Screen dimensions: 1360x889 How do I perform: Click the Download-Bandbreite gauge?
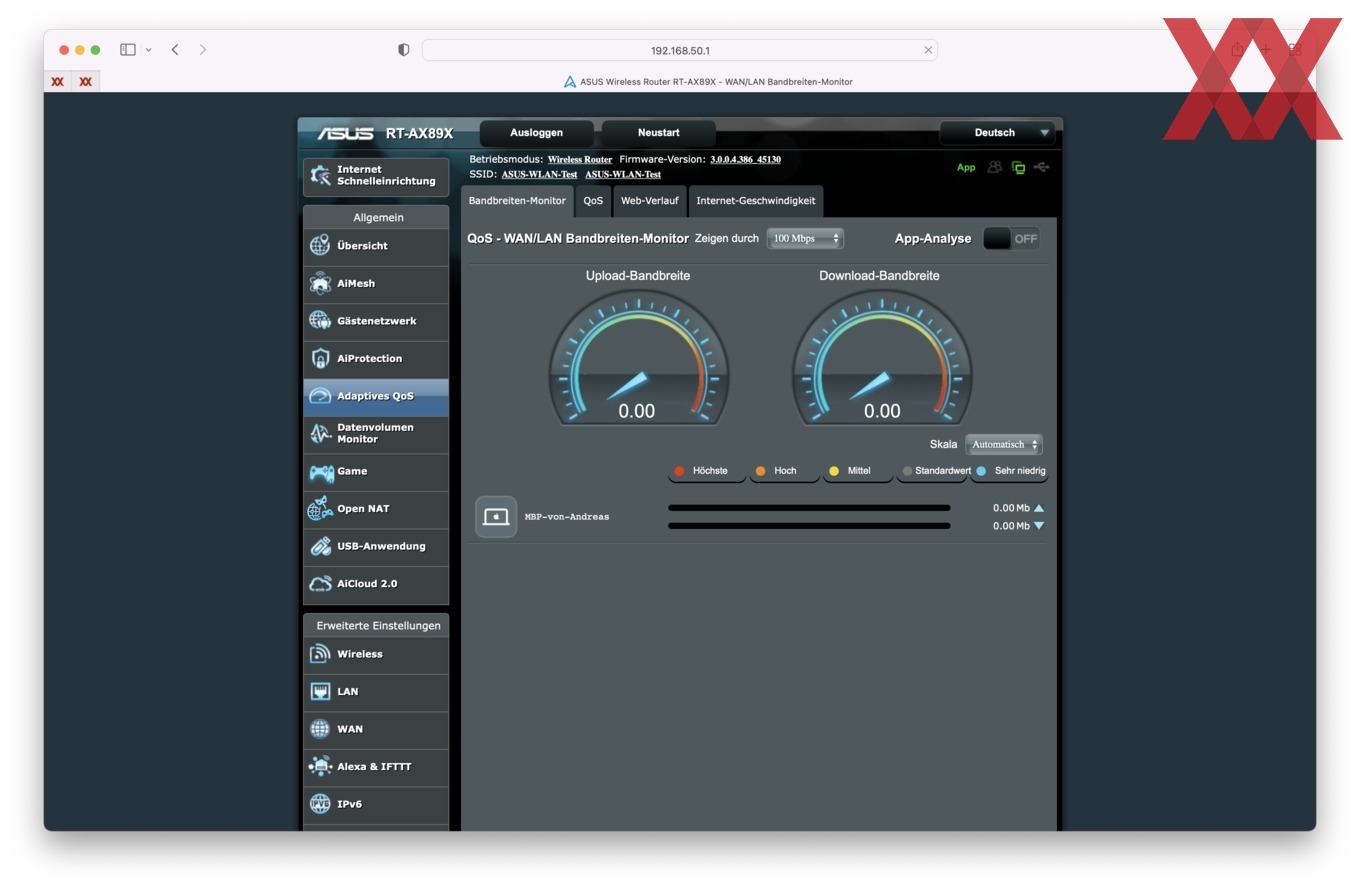(x=881, y=357)
